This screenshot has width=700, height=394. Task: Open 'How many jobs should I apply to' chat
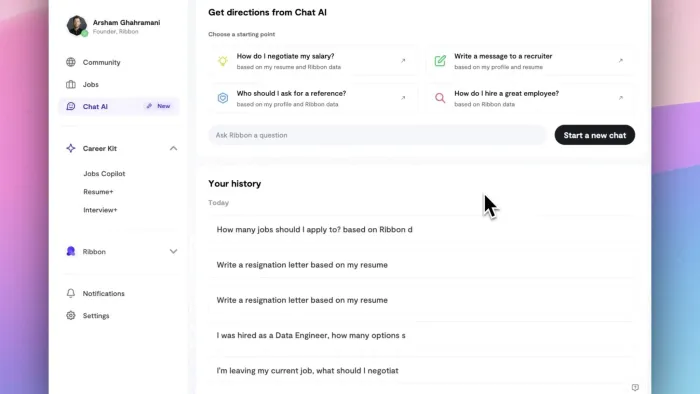pyautogui.click(x=421, y=229)
